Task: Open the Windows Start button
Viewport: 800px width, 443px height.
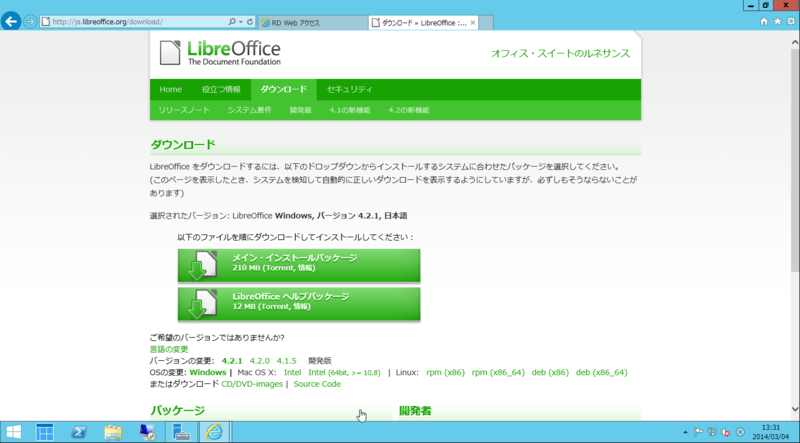Action: (14, 432)
